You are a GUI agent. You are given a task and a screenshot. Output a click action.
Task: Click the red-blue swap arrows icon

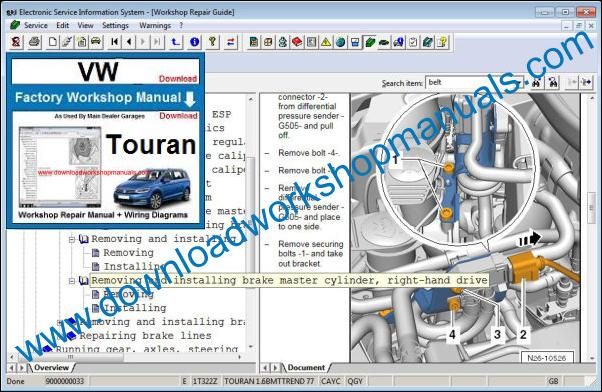[x=231, y=41]
